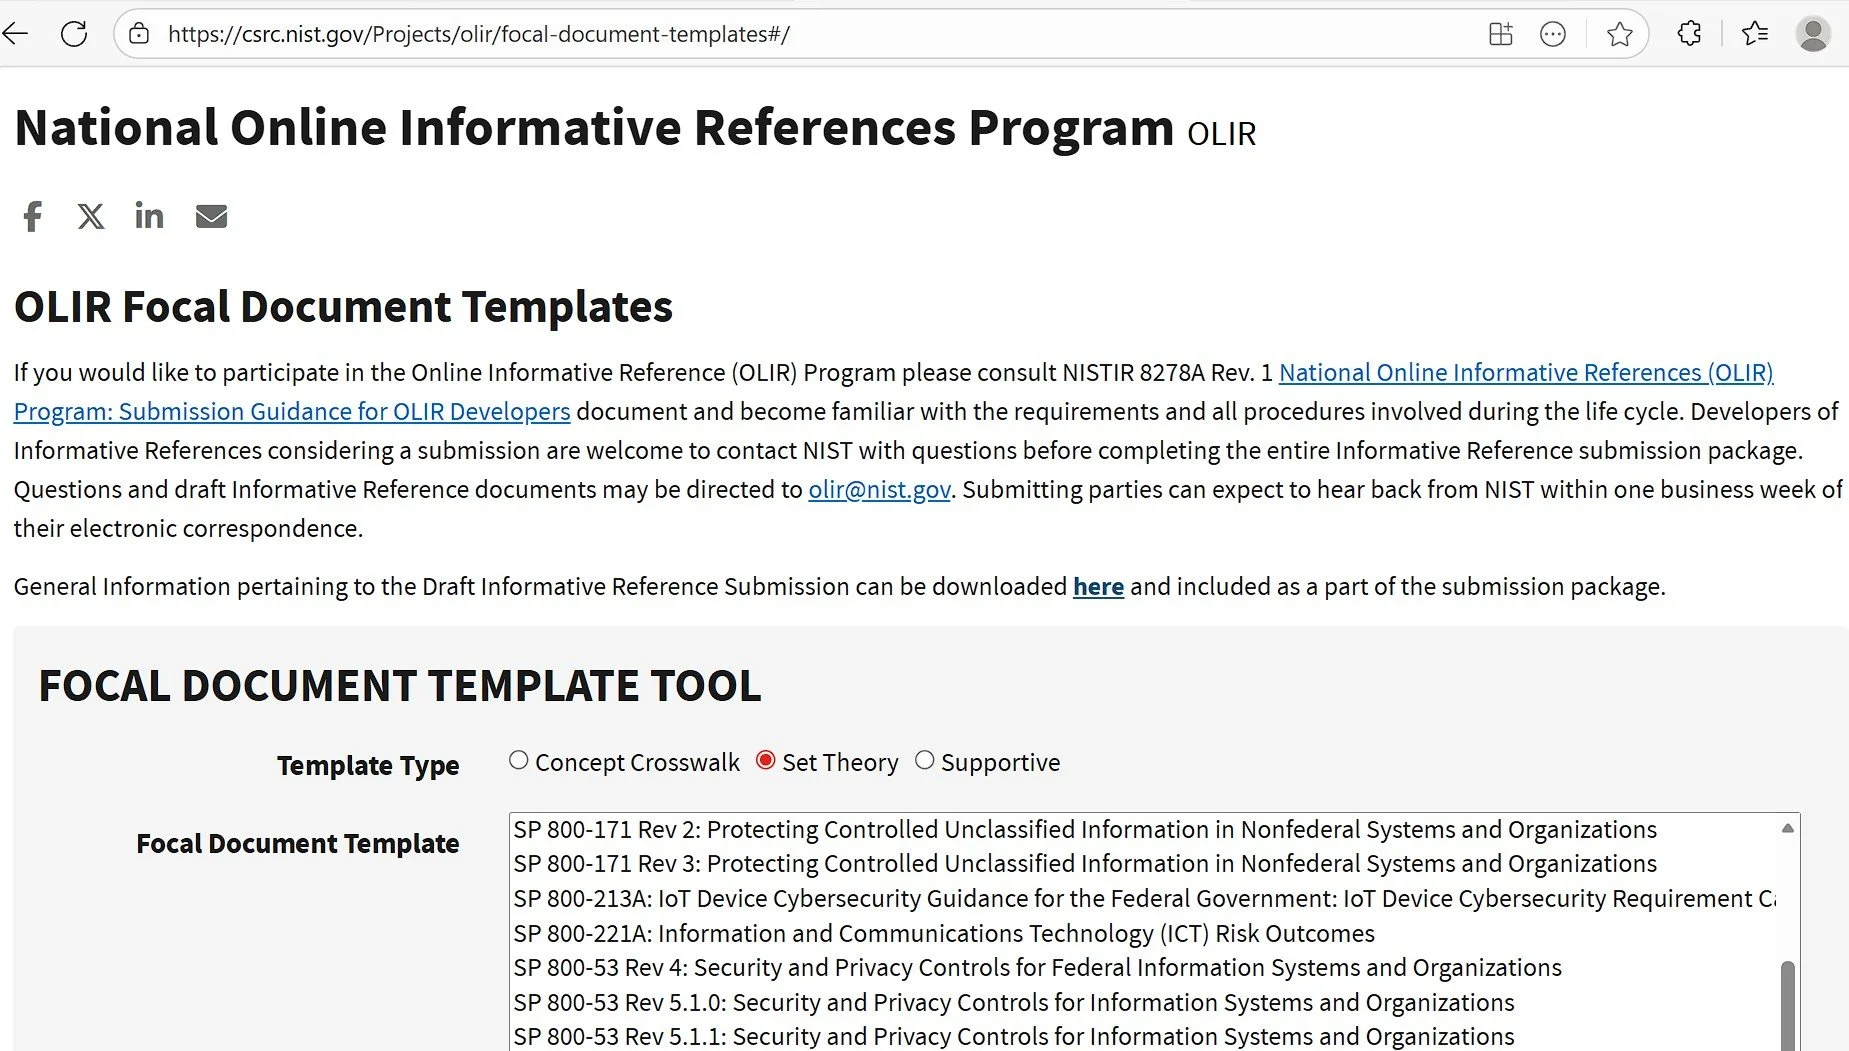Click the template list scroll-up arrow
Image resolution: width=1849 pixels, height=1051 pixels.
pos(1788,828)
